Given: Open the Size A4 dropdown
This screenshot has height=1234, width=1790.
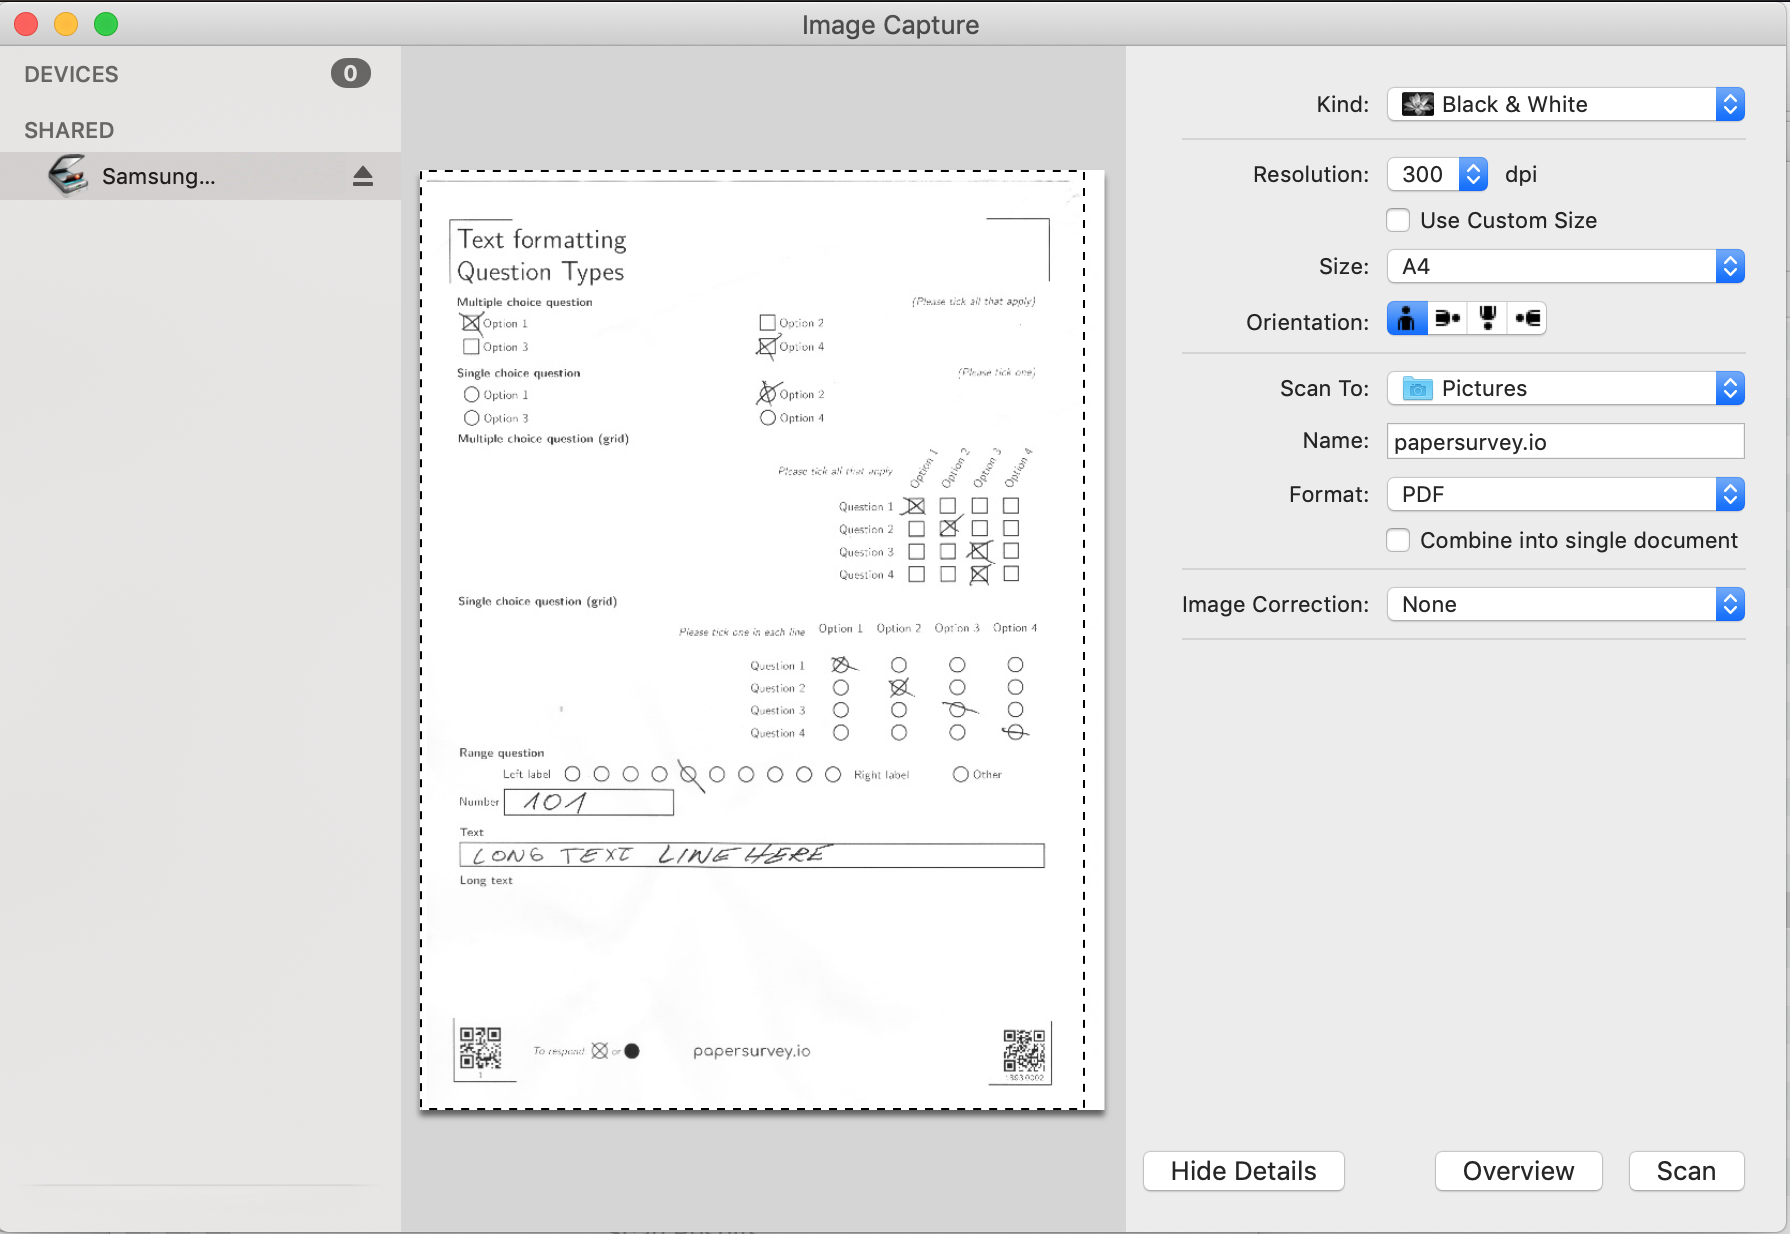Looking at the screenshot, I should pyautogui.click(x=1566, y=267).
